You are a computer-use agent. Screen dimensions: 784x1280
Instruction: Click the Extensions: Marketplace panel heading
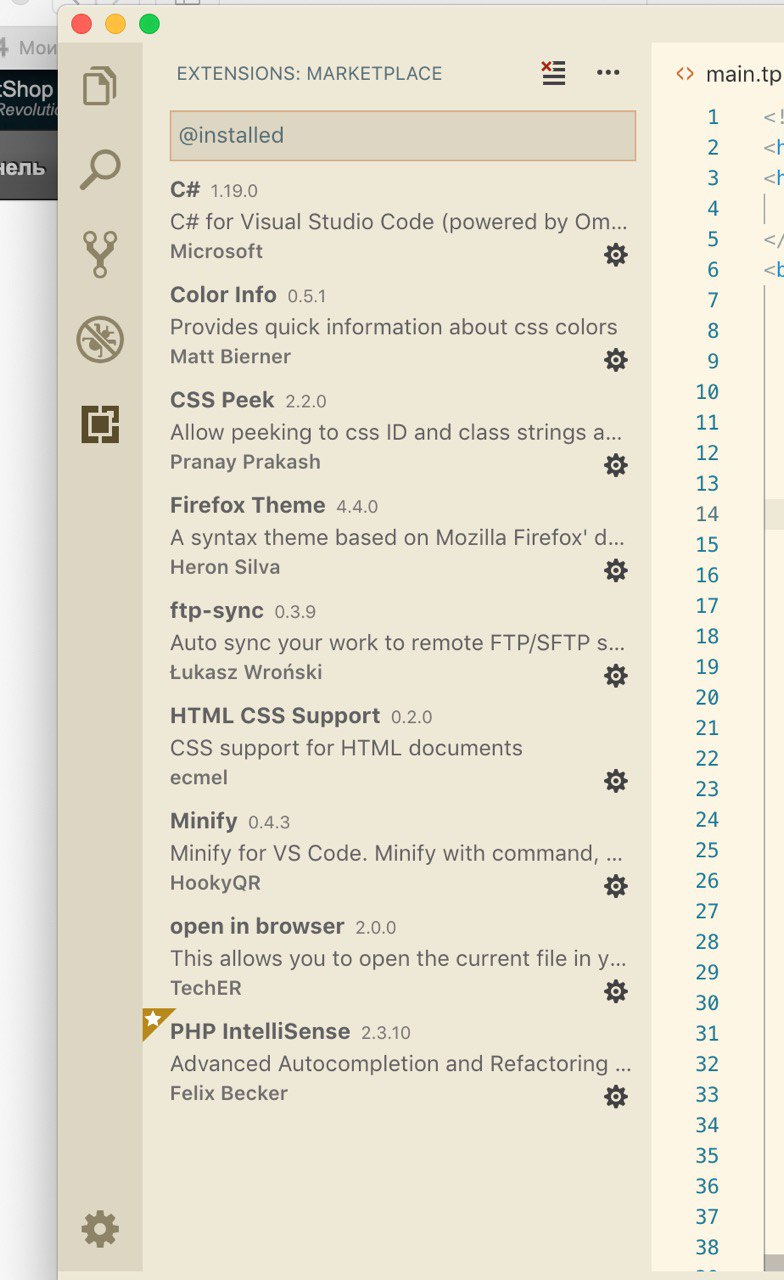pos(309,74)
